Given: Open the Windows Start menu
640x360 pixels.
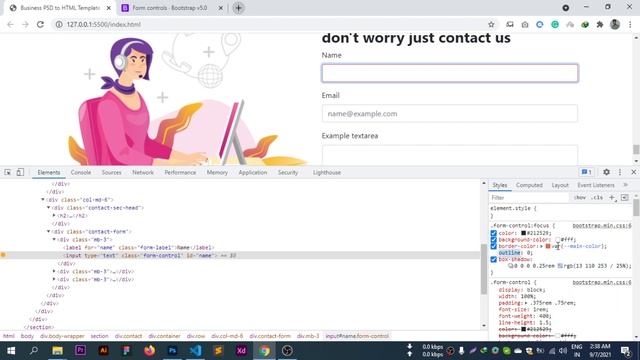Looking at the screenshot, I should (11, 351).
